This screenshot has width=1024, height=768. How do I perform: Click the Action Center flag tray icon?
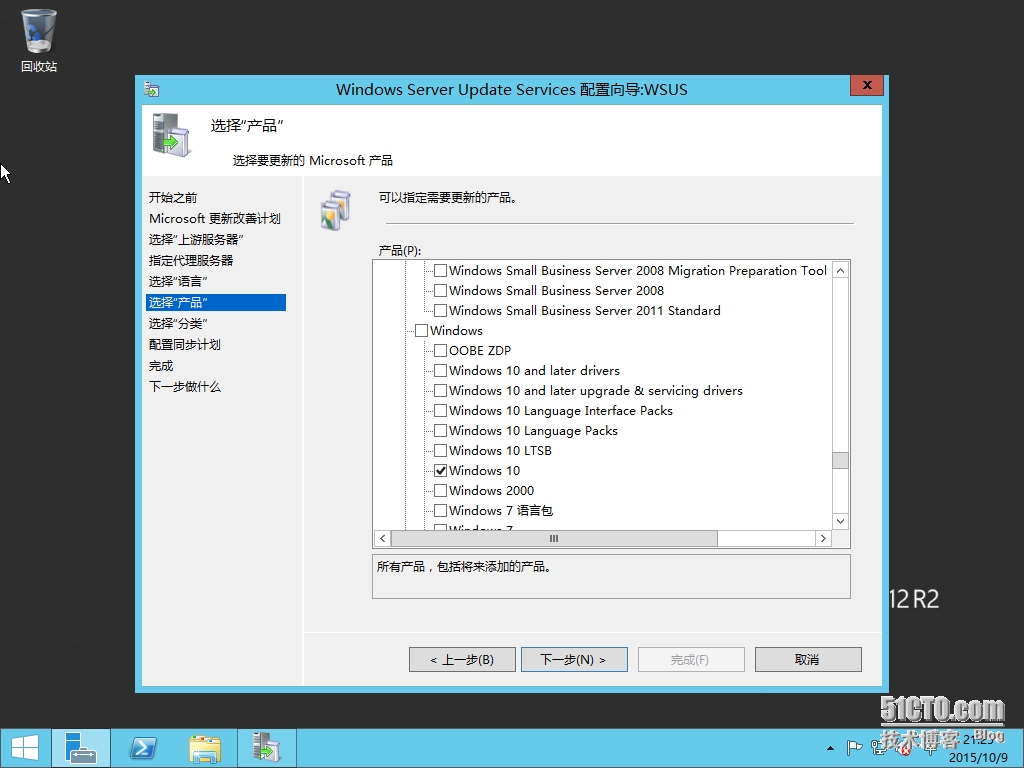point(854,748)
